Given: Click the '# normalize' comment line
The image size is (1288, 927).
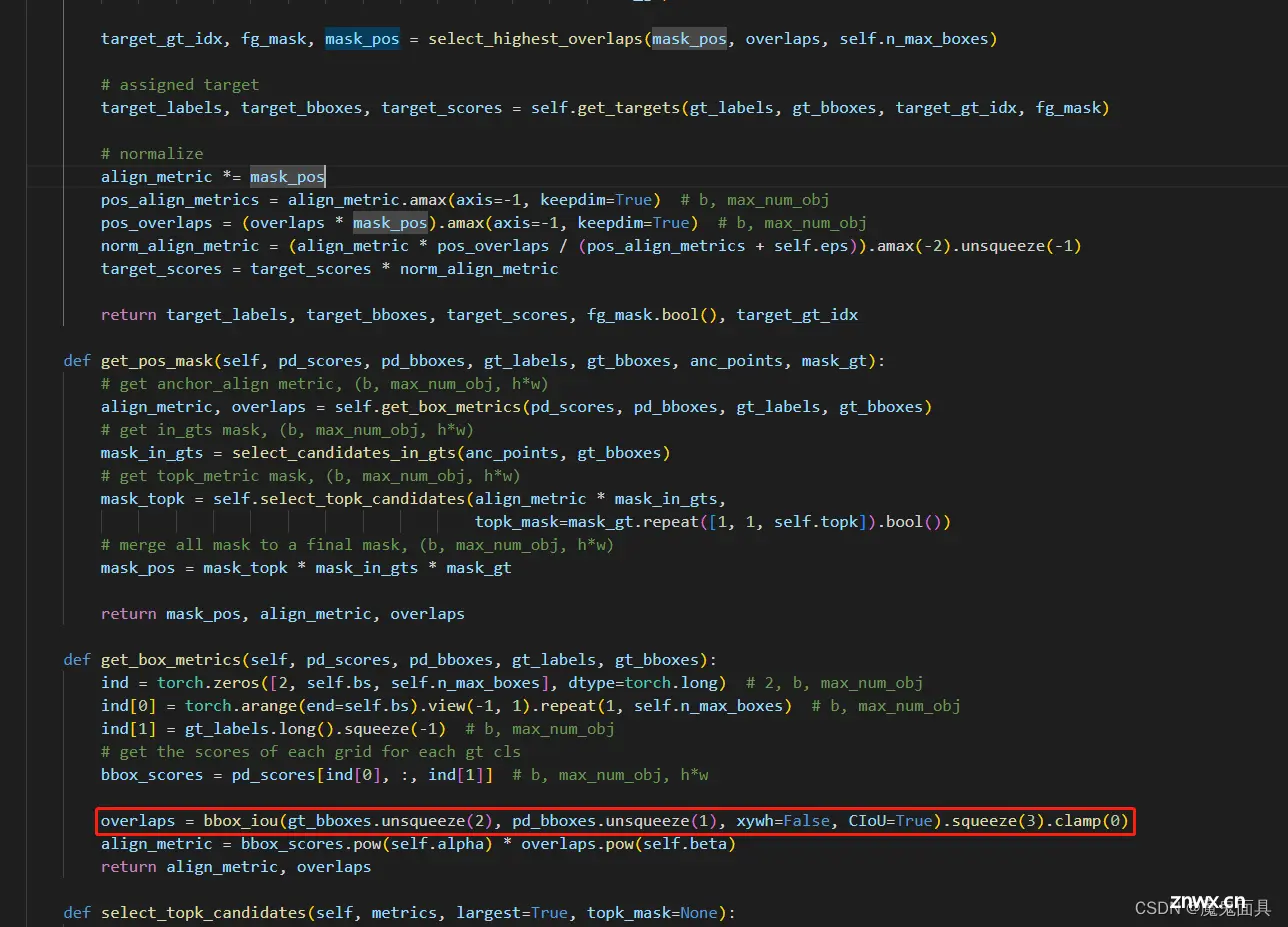Looking at the screenshot, I should (152, 154).
